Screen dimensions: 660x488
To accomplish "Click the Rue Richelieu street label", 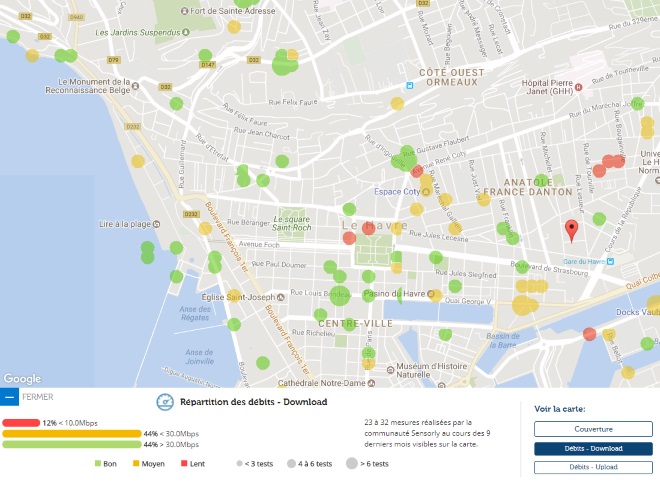I will (x=314, y=333).
